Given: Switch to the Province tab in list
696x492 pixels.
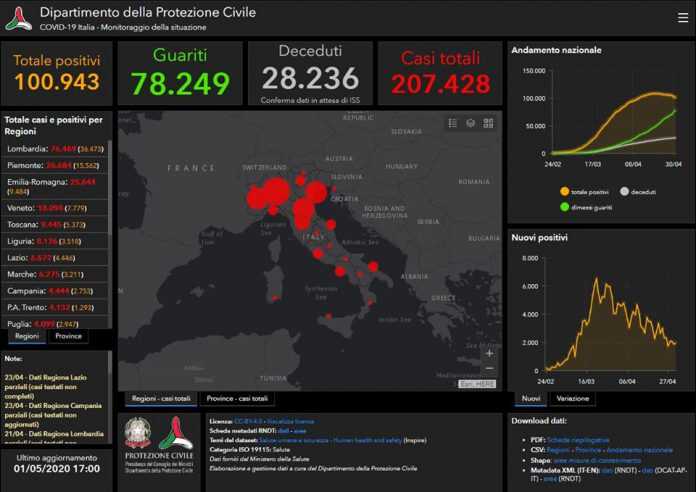Looking at the screenshot, I should (x=69, y=336).
